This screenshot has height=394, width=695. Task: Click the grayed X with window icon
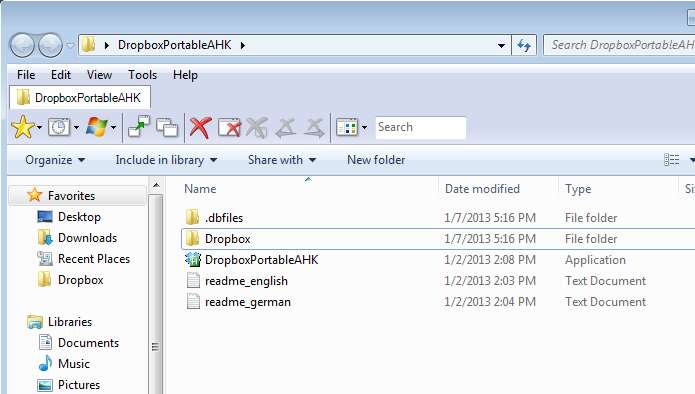coord(257,128)
